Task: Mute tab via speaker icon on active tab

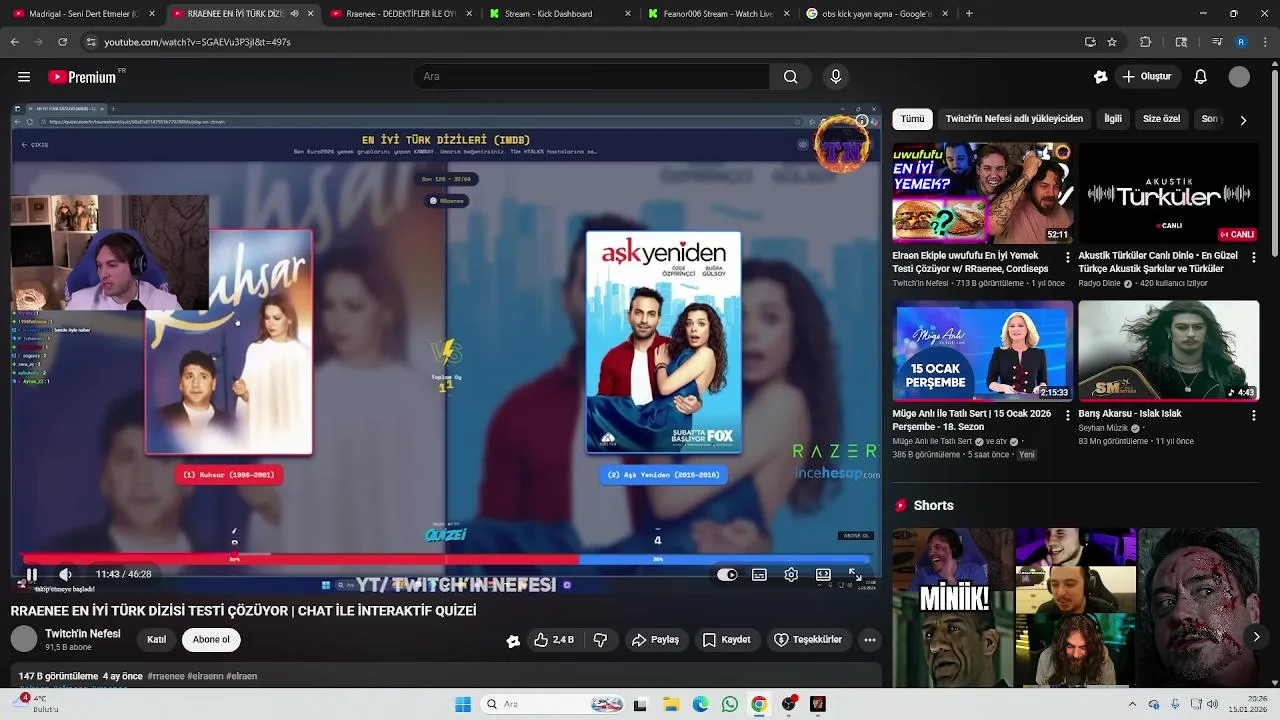Action: tap(294, 14)
